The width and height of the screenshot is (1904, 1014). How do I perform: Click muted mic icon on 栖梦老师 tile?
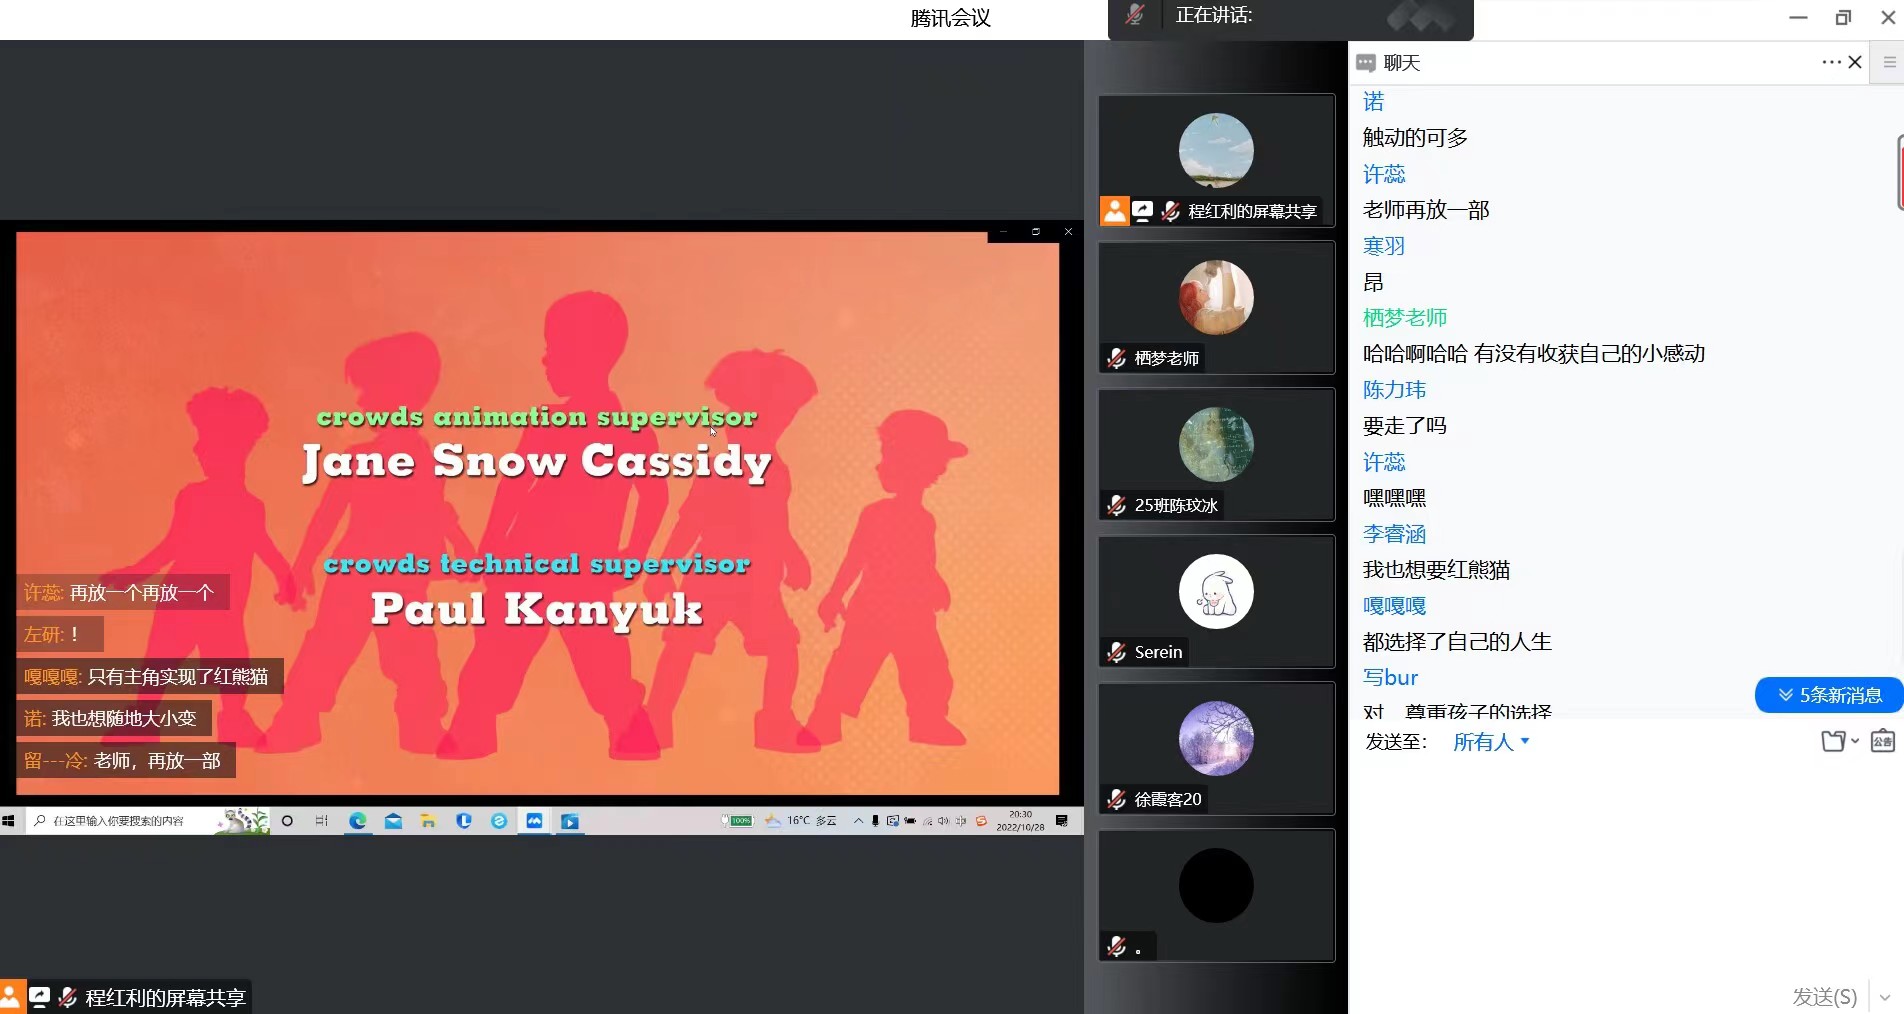tap(1117, 358)
